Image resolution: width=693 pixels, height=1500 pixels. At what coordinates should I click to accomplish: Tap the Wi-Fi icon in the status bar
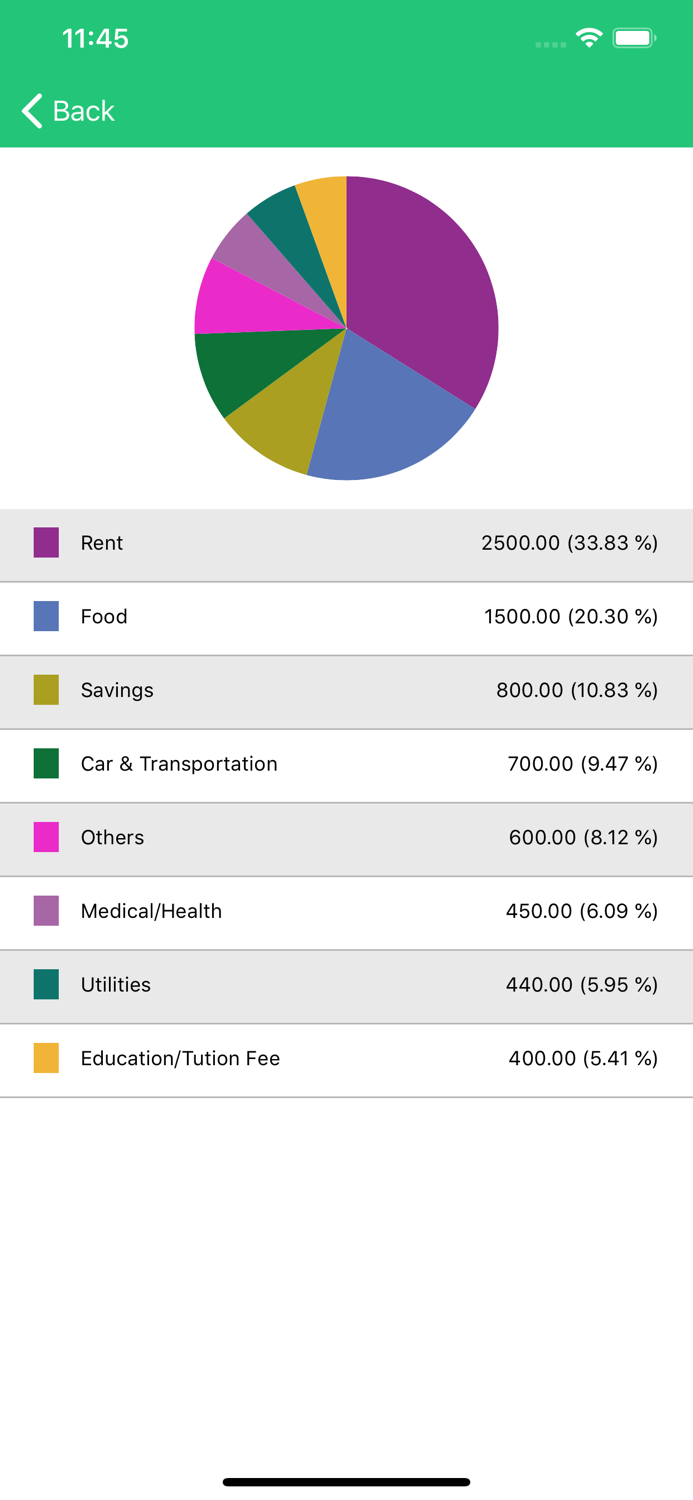pos(589,36)
